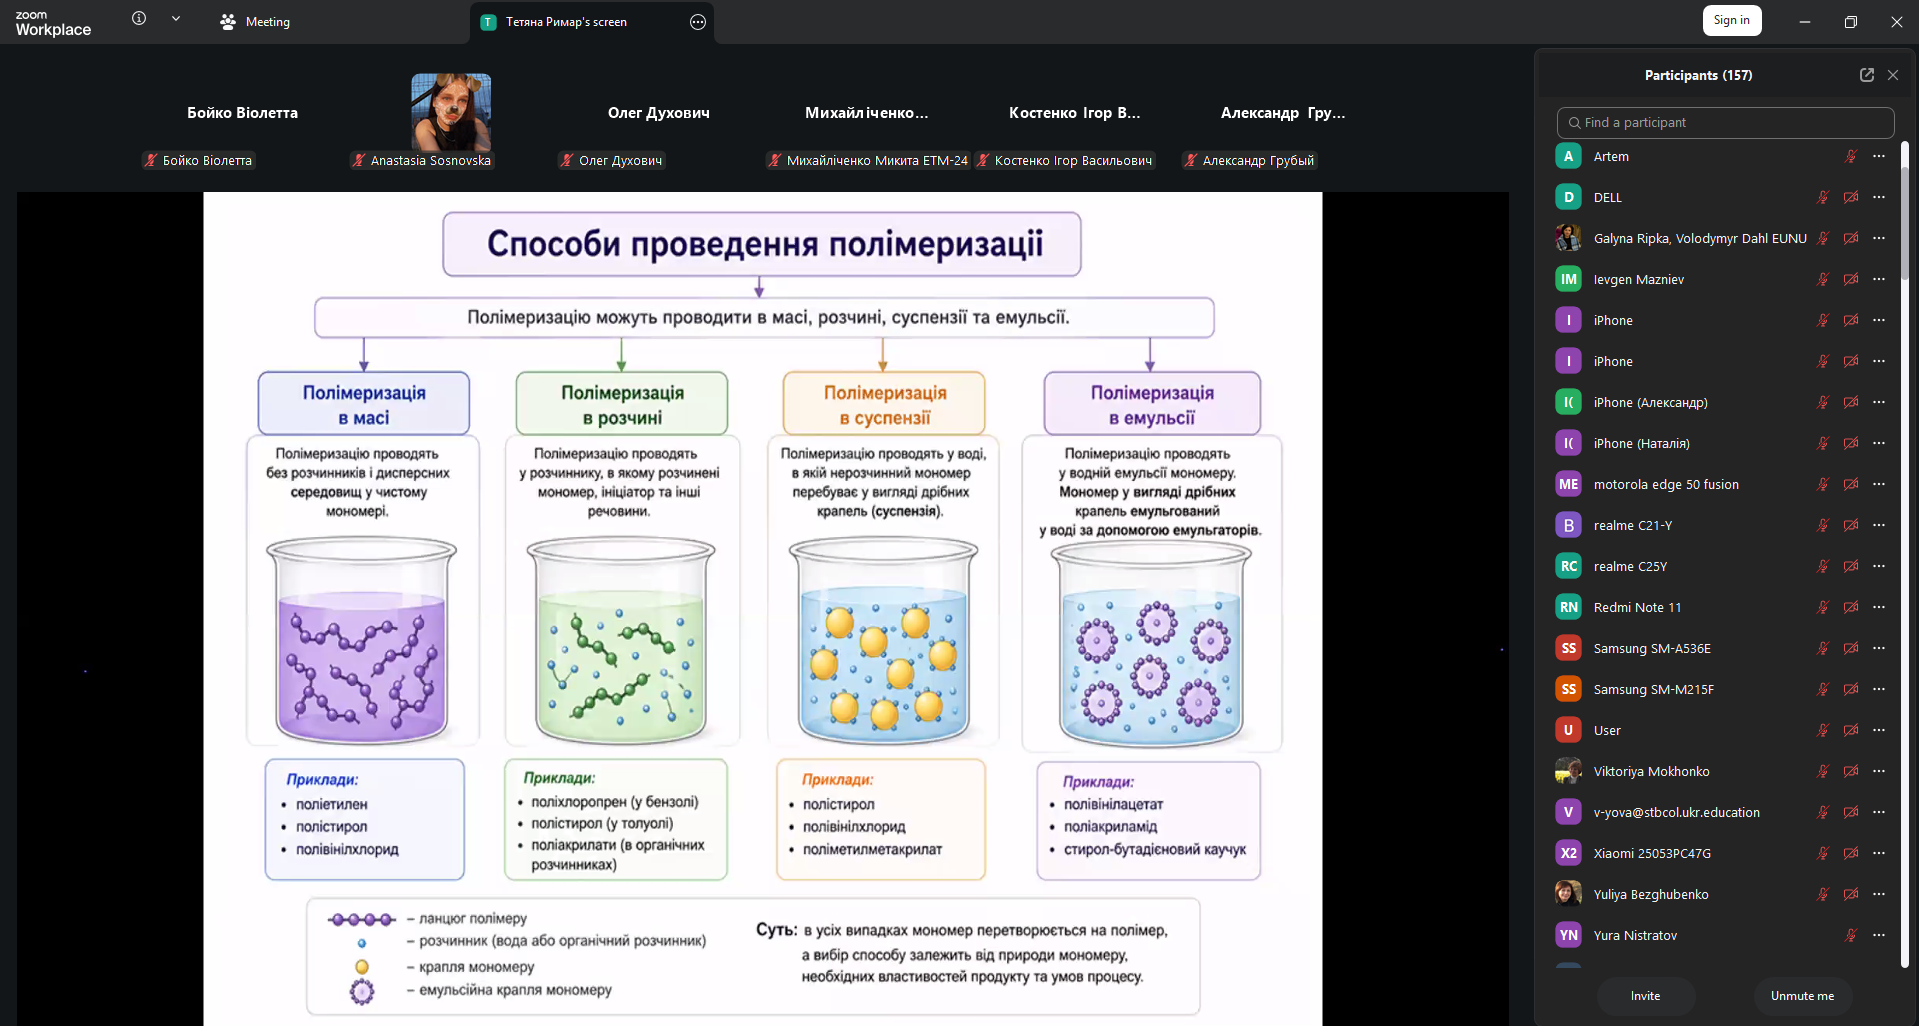
Task: Pop out the Participants panel
Action: point(1867,75)
